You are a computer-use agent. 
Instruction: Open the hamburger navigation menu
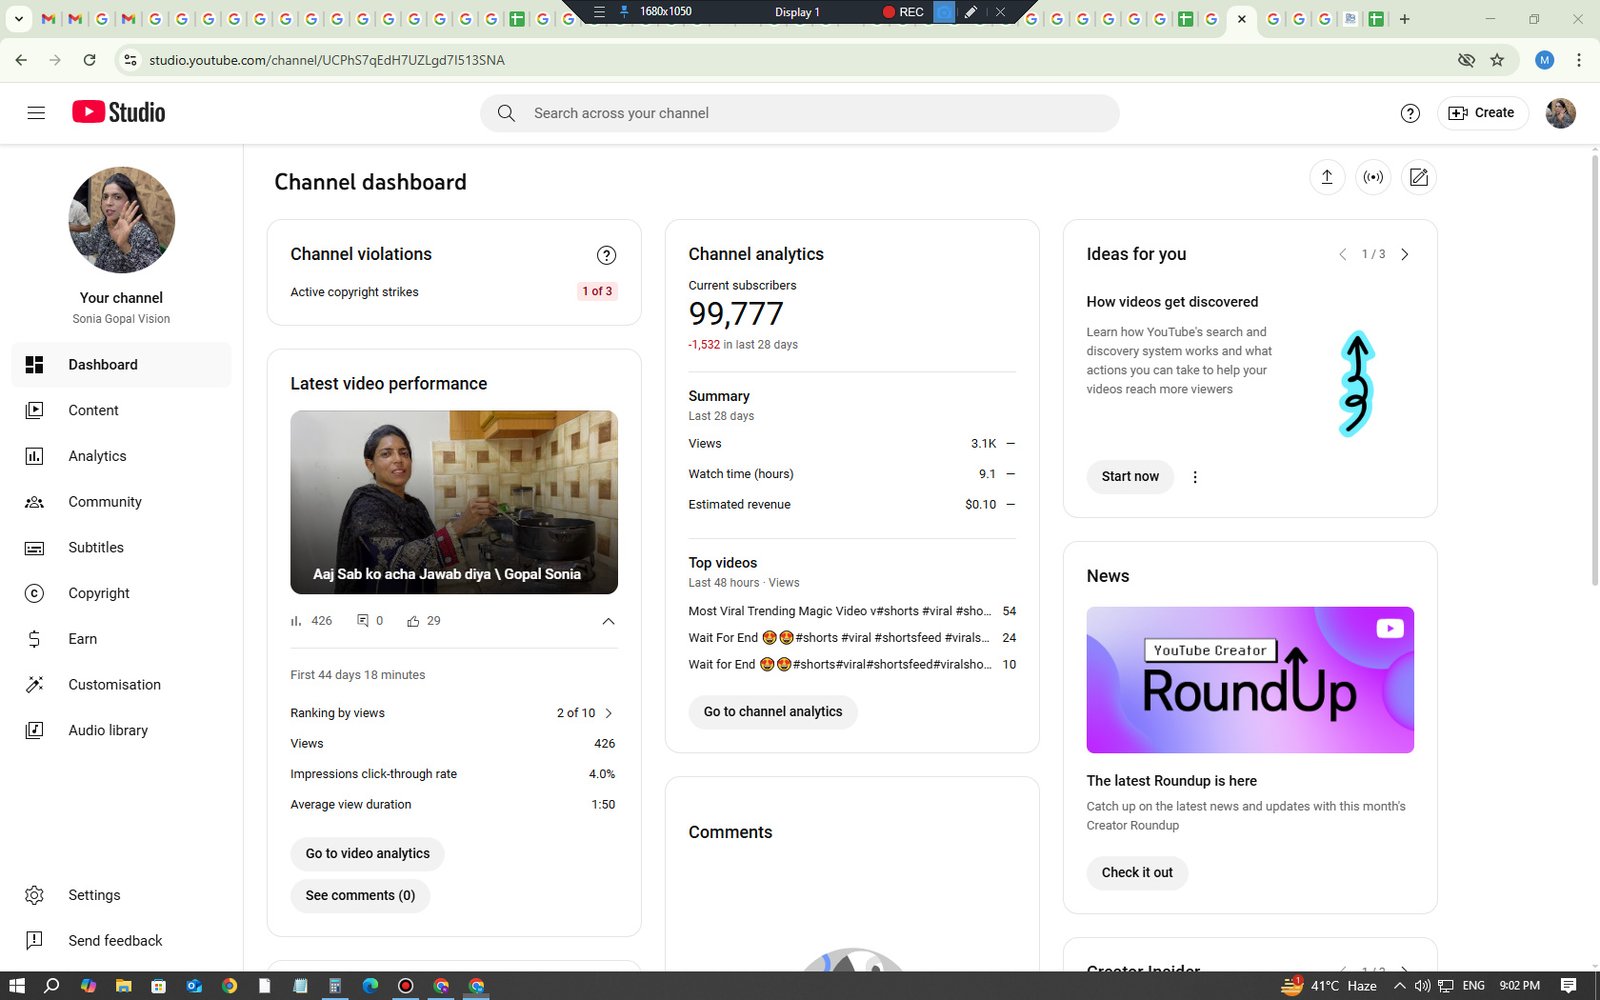click(36, 113)
